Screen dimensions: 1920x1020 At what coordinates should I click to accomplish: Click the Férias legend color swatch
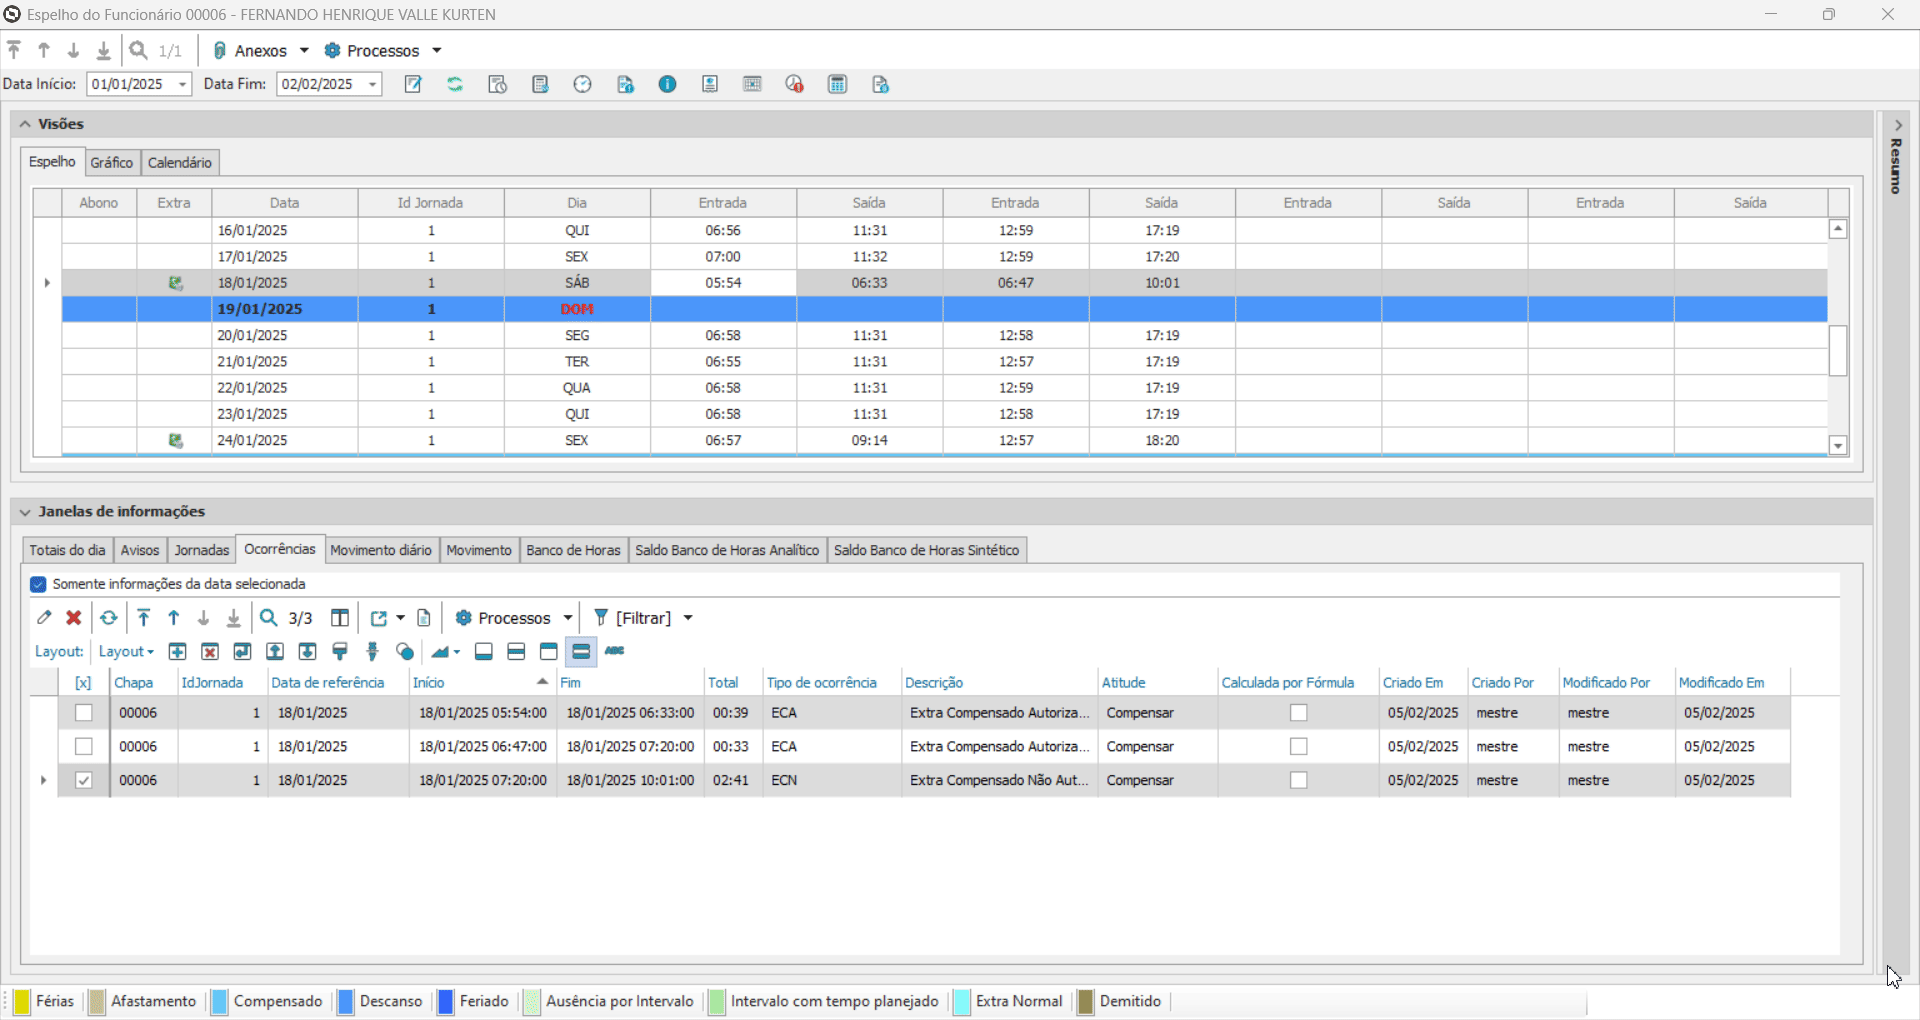point(22,1001)
